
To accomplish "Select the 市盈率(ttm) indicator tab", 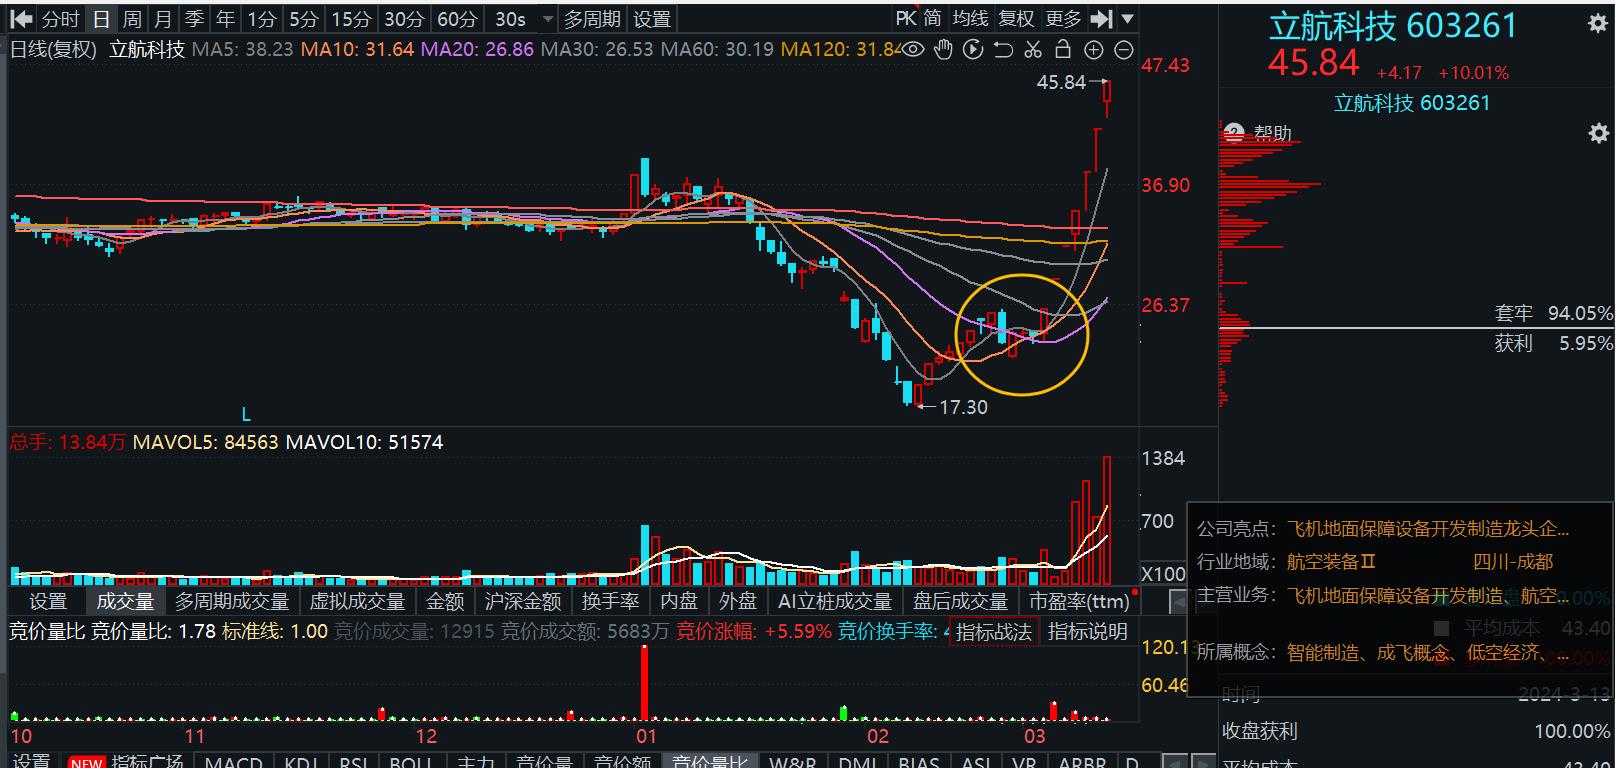I will [x=1079, y=601].
